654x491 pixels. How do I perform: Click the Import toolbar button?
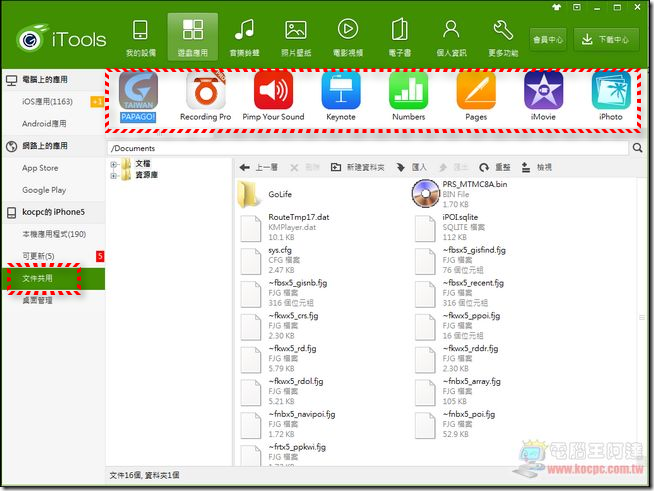coord(411,167)
